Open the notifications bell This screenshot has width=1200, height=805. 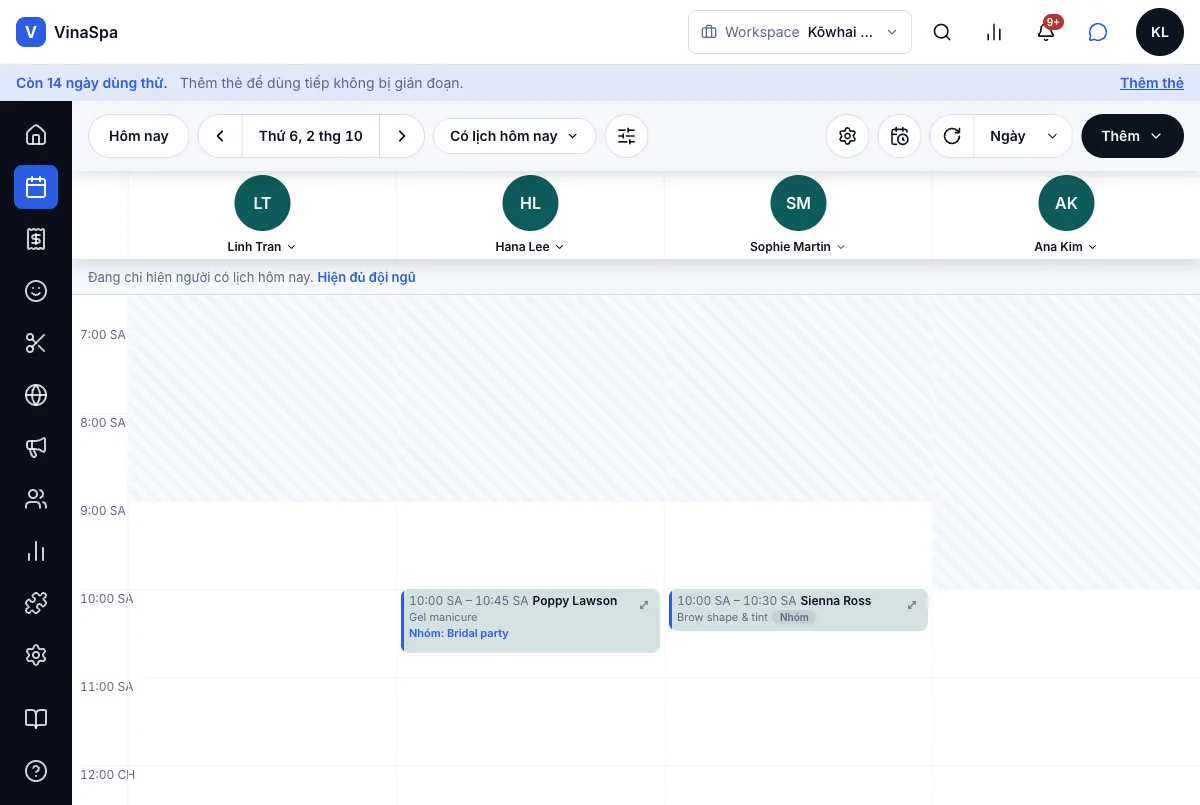click(x=1046, y=32)
